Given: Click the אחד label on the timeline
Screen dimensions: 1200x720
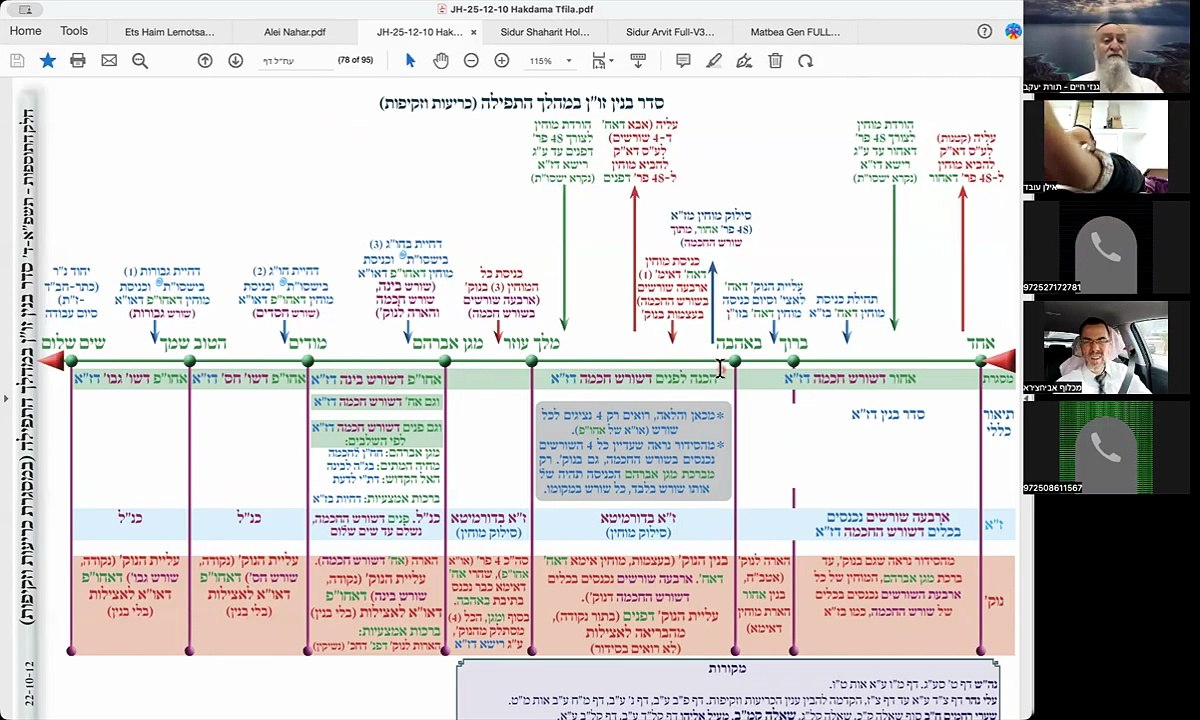Looking at the screenshot, I should tap(980, 343).
